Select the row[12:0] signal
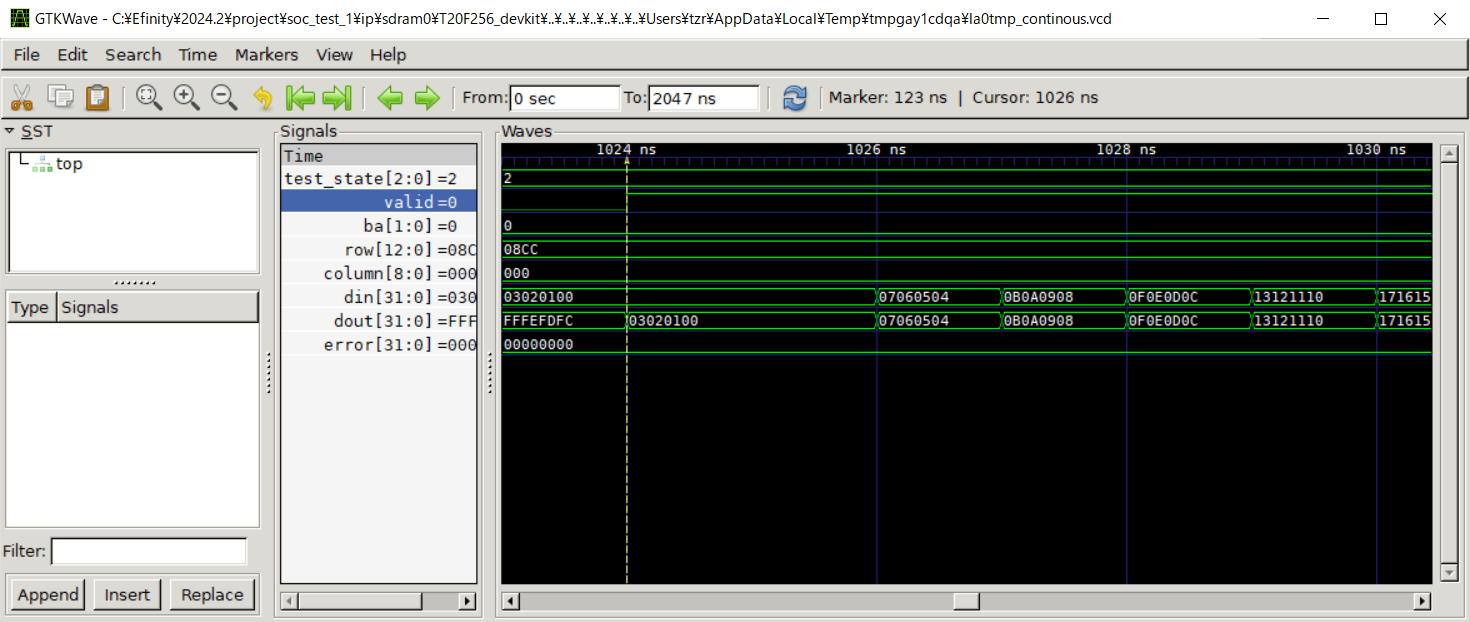This screenshot has height=622, width=1470. tap(379, 250)
